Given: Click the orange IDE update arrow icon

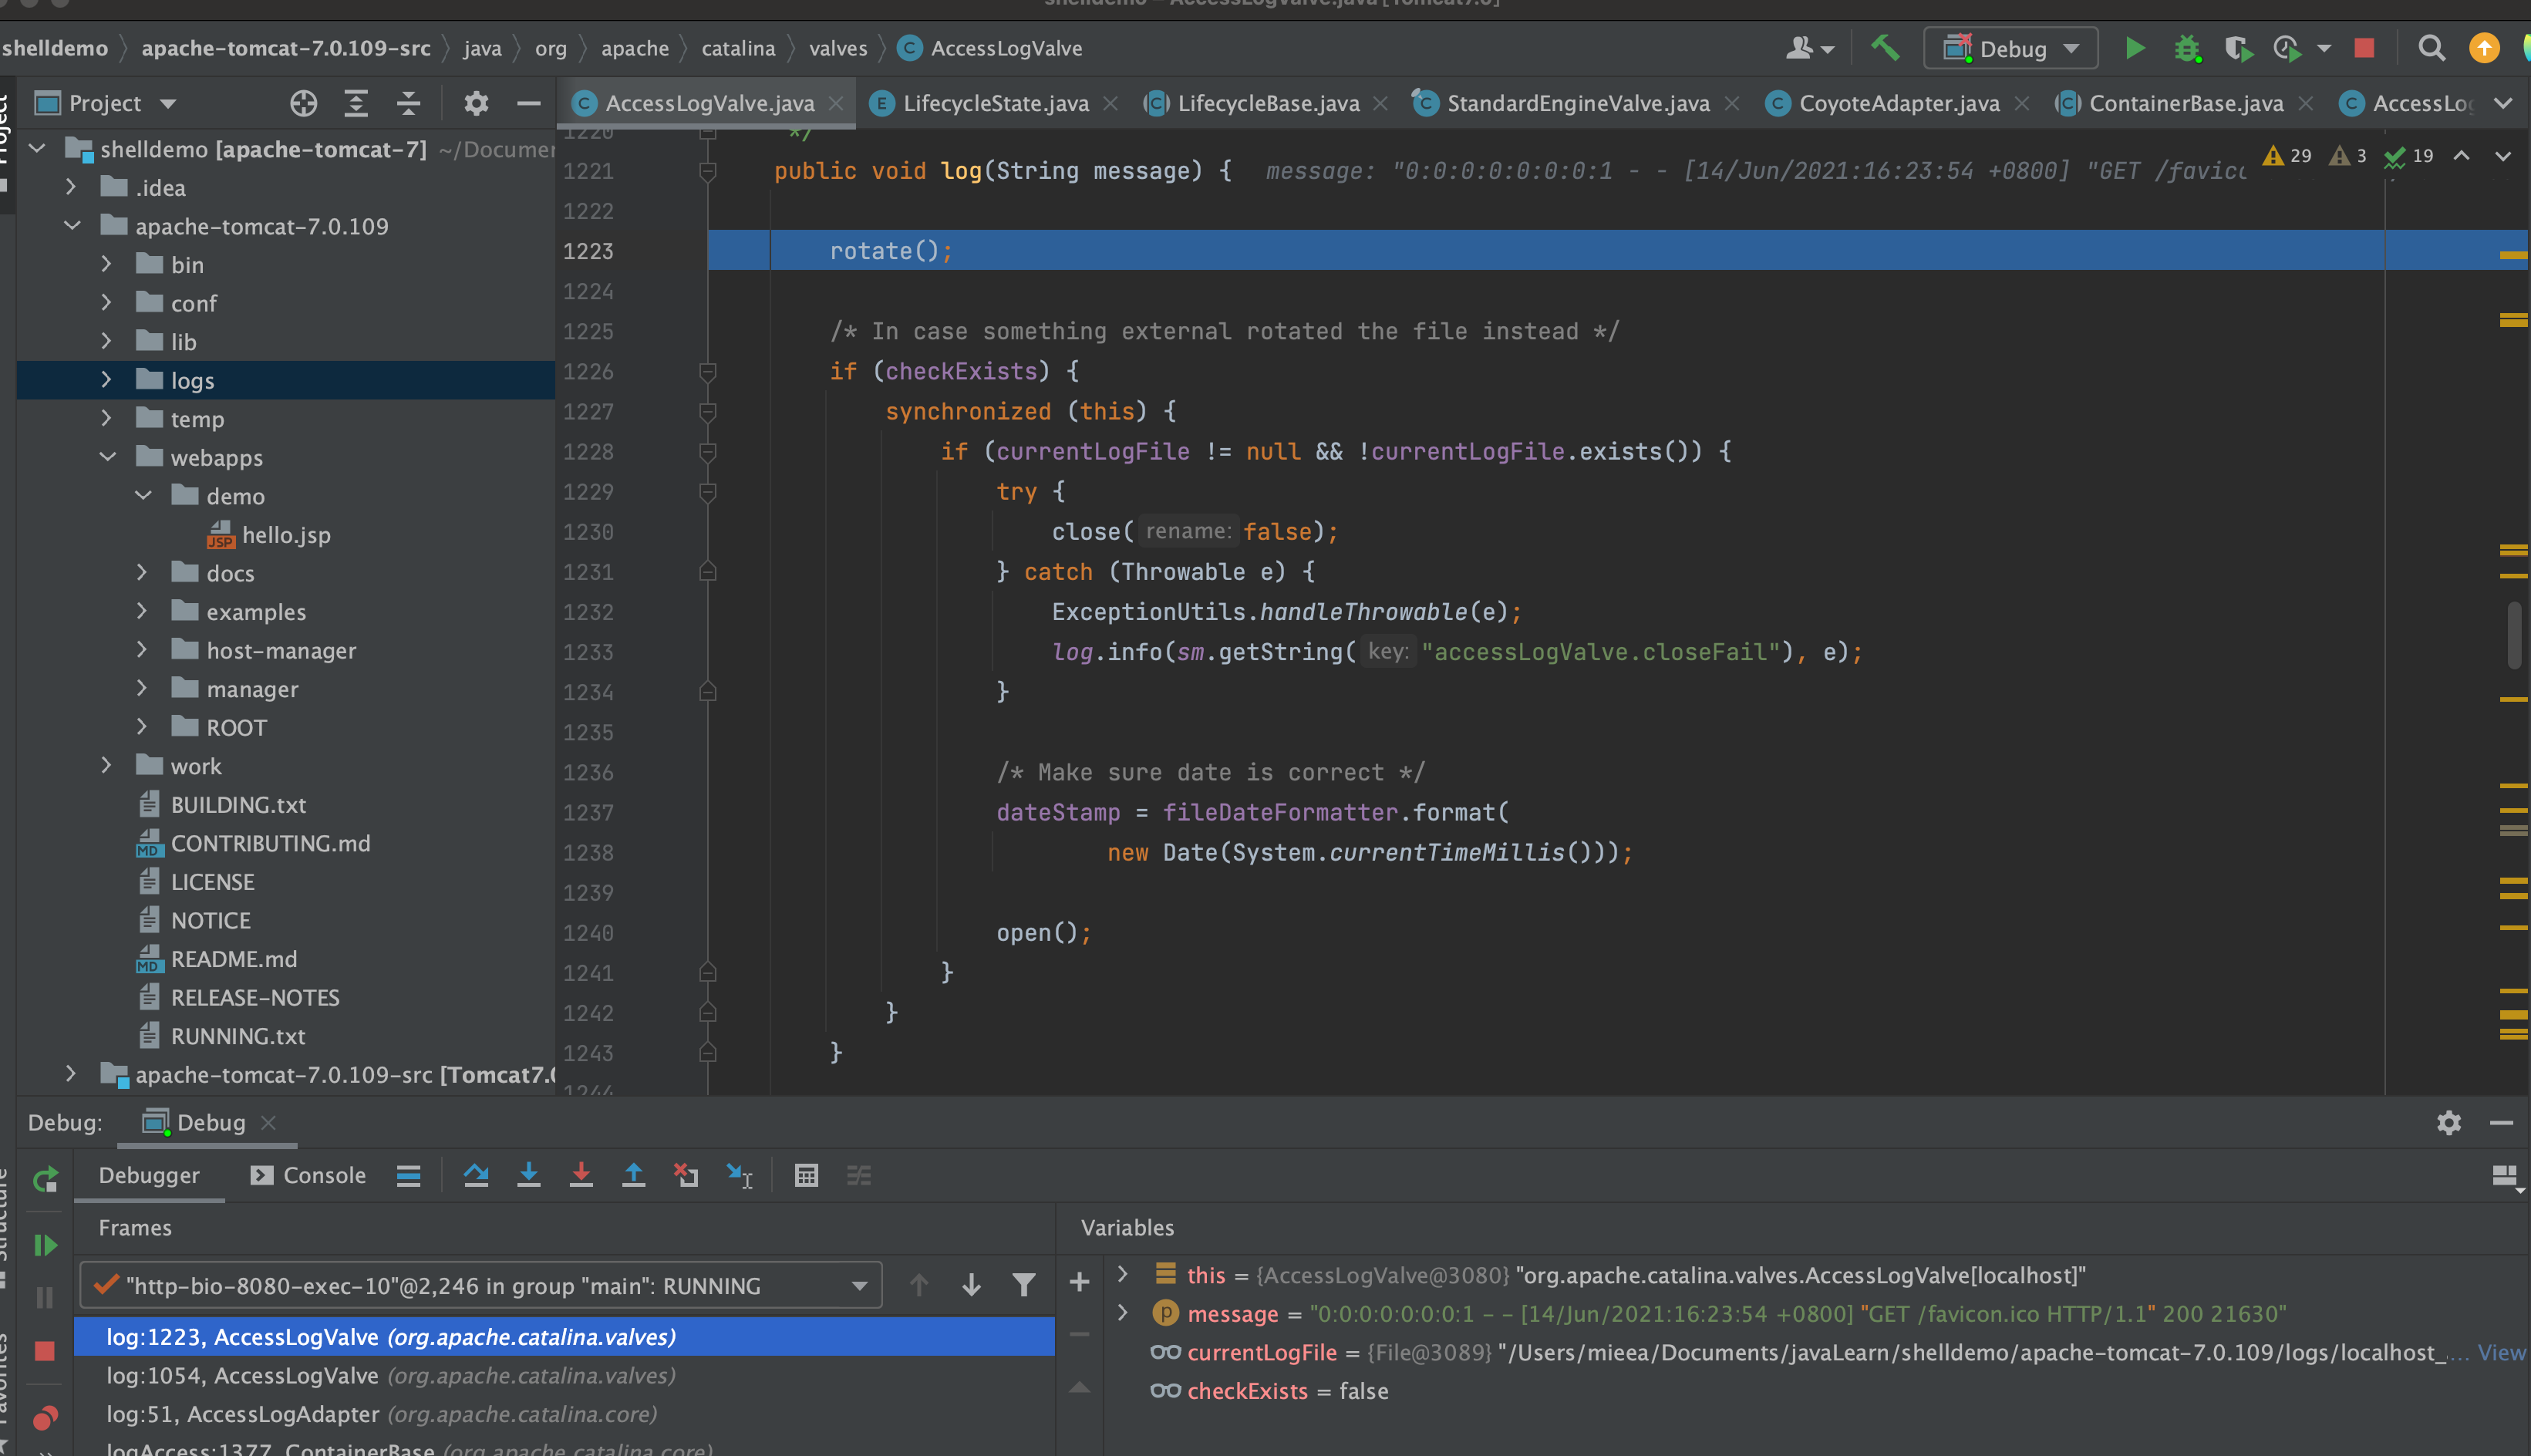Looking at the screenshot, I should (2484, 48).
